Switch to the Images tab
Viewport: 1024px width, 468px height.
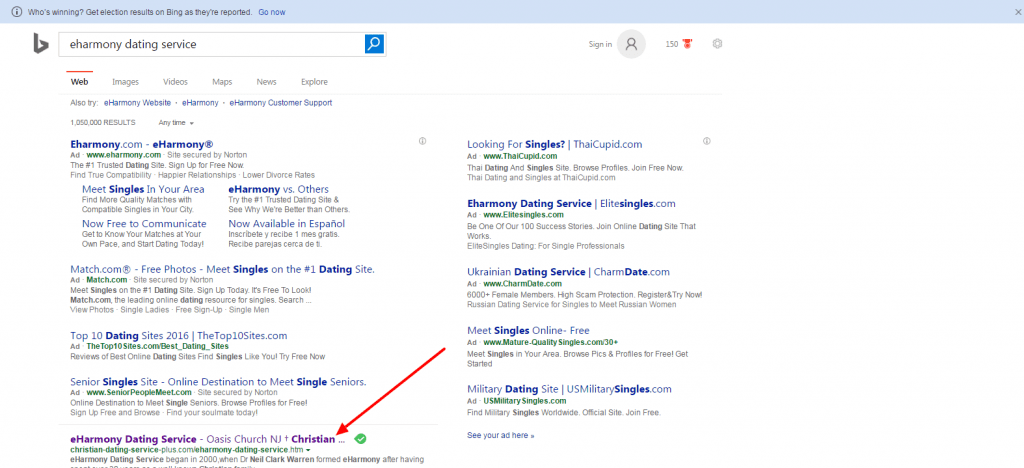[125, 82]
